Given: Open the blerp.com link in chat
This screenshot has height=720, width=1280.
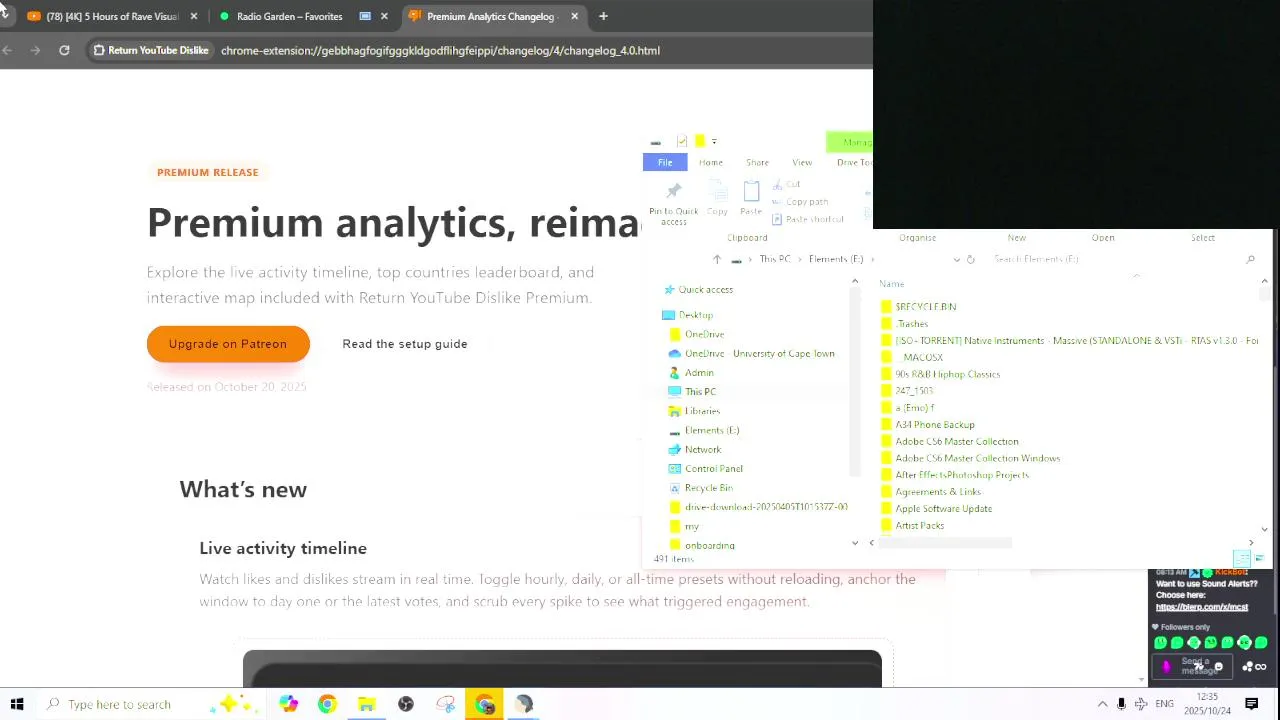Looking at the screenshot, I should coord(1202,607).
